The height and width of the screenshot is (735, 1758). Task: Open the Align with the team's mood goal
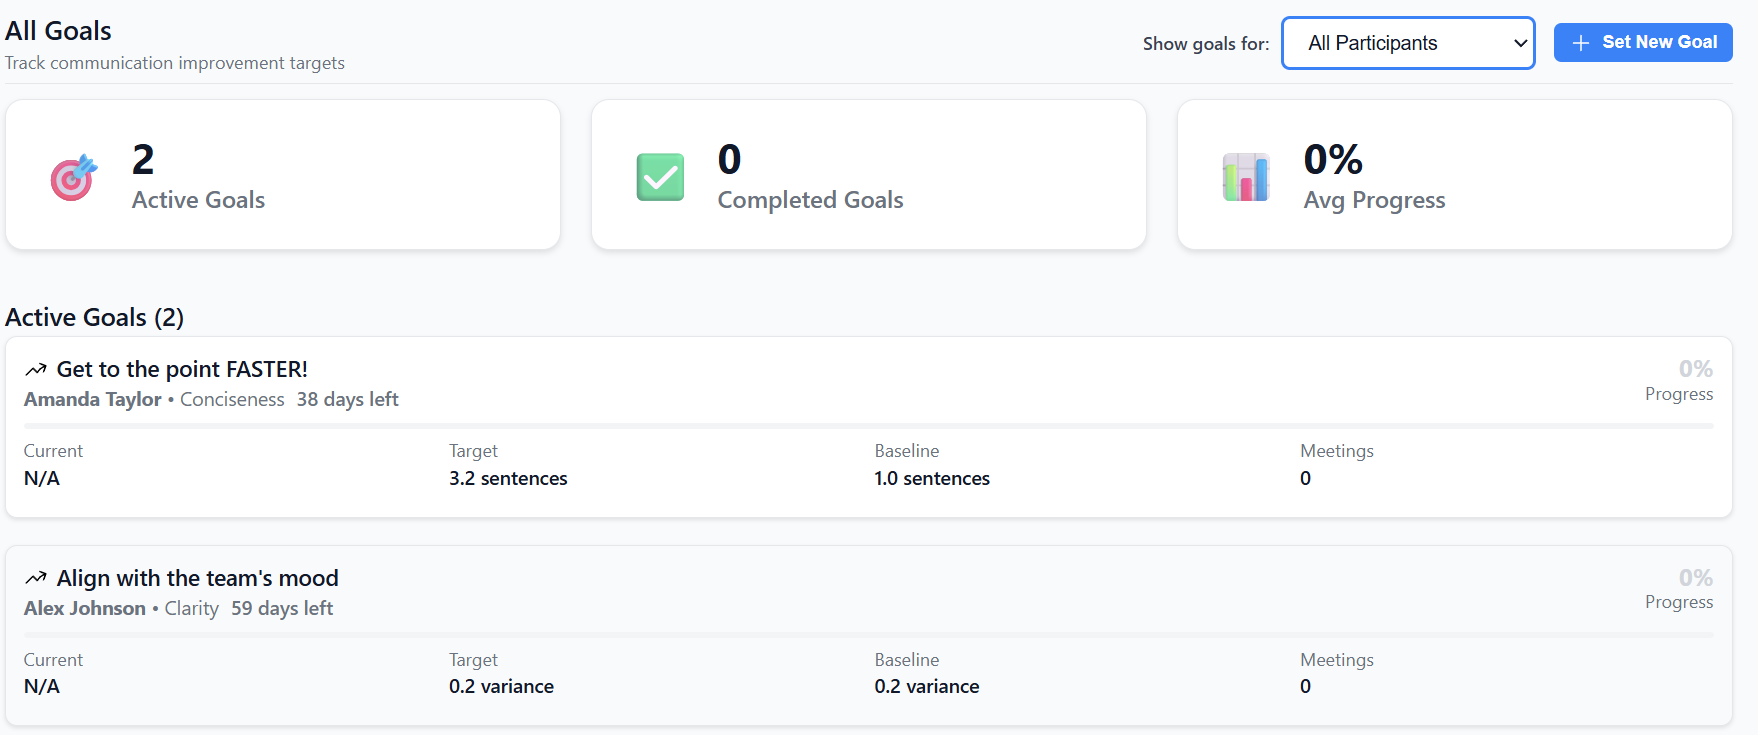[x=198, y=578]
